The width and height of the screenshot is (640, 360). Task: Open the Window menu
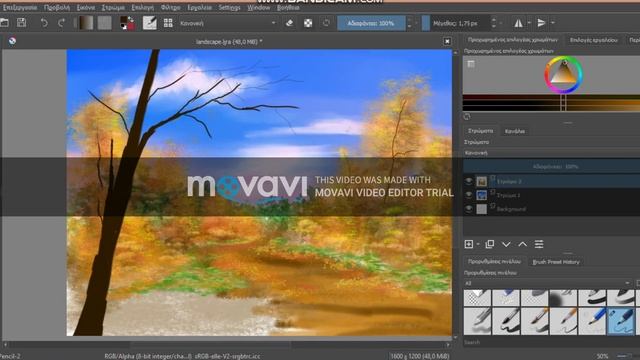259,7
